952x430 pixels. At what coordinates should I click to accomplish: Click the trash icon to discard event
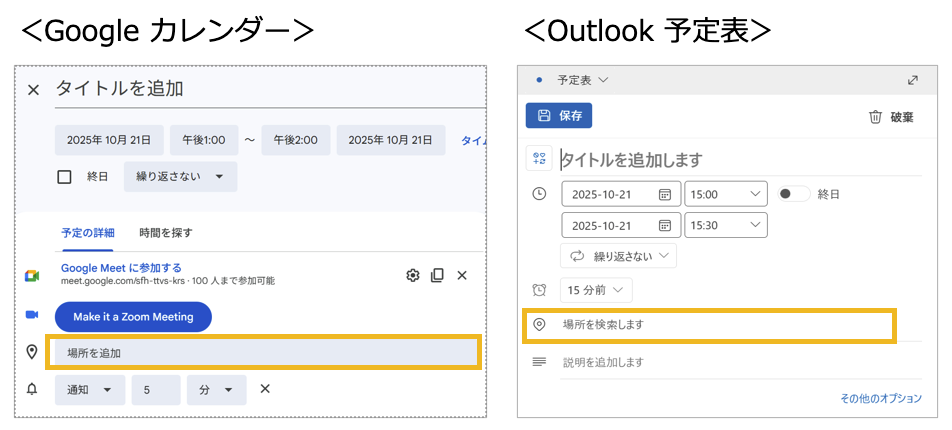tap(875, 117)
